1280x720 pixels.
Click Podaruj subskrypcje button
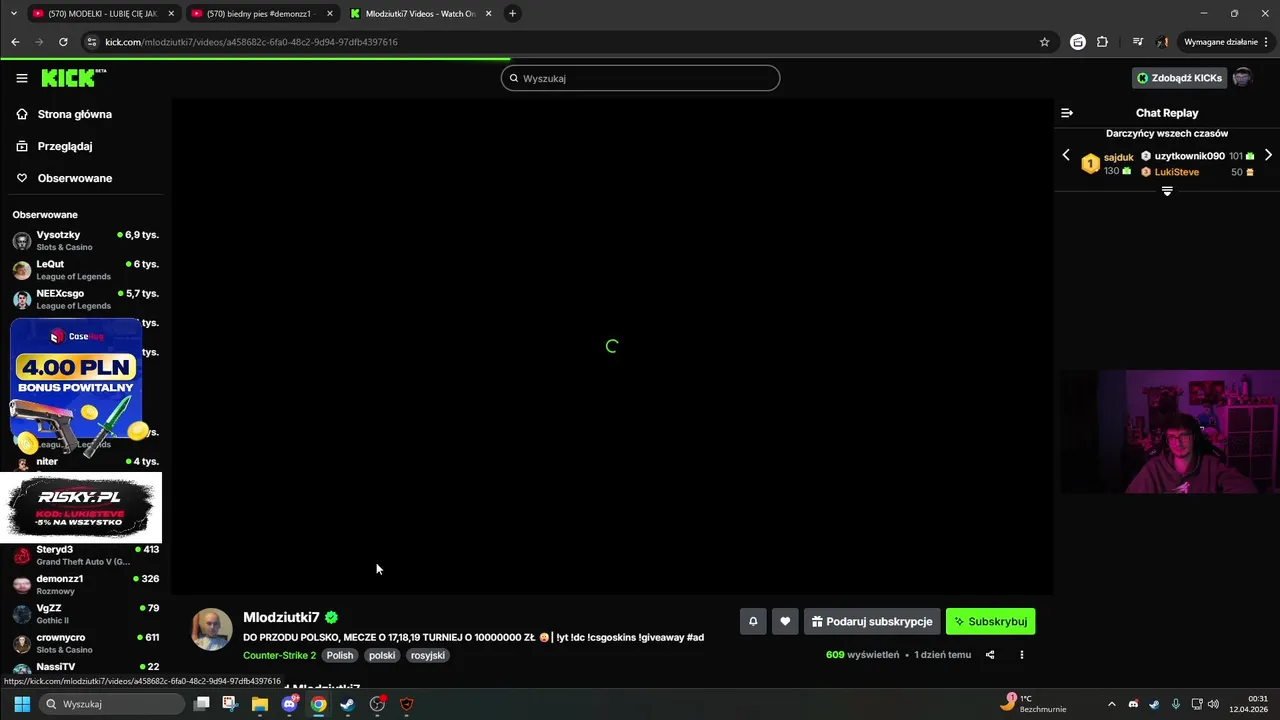pyautogui.click(x=872, y=621)
